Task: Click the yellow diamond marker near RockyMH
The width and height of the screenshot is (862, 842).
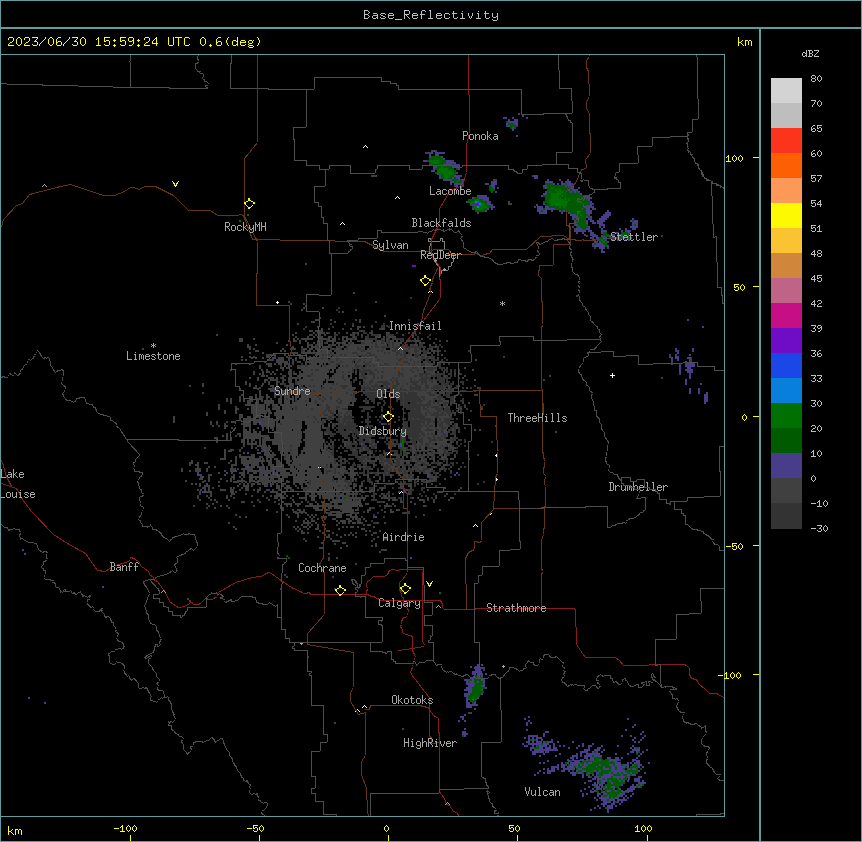Action: point(249,204)
